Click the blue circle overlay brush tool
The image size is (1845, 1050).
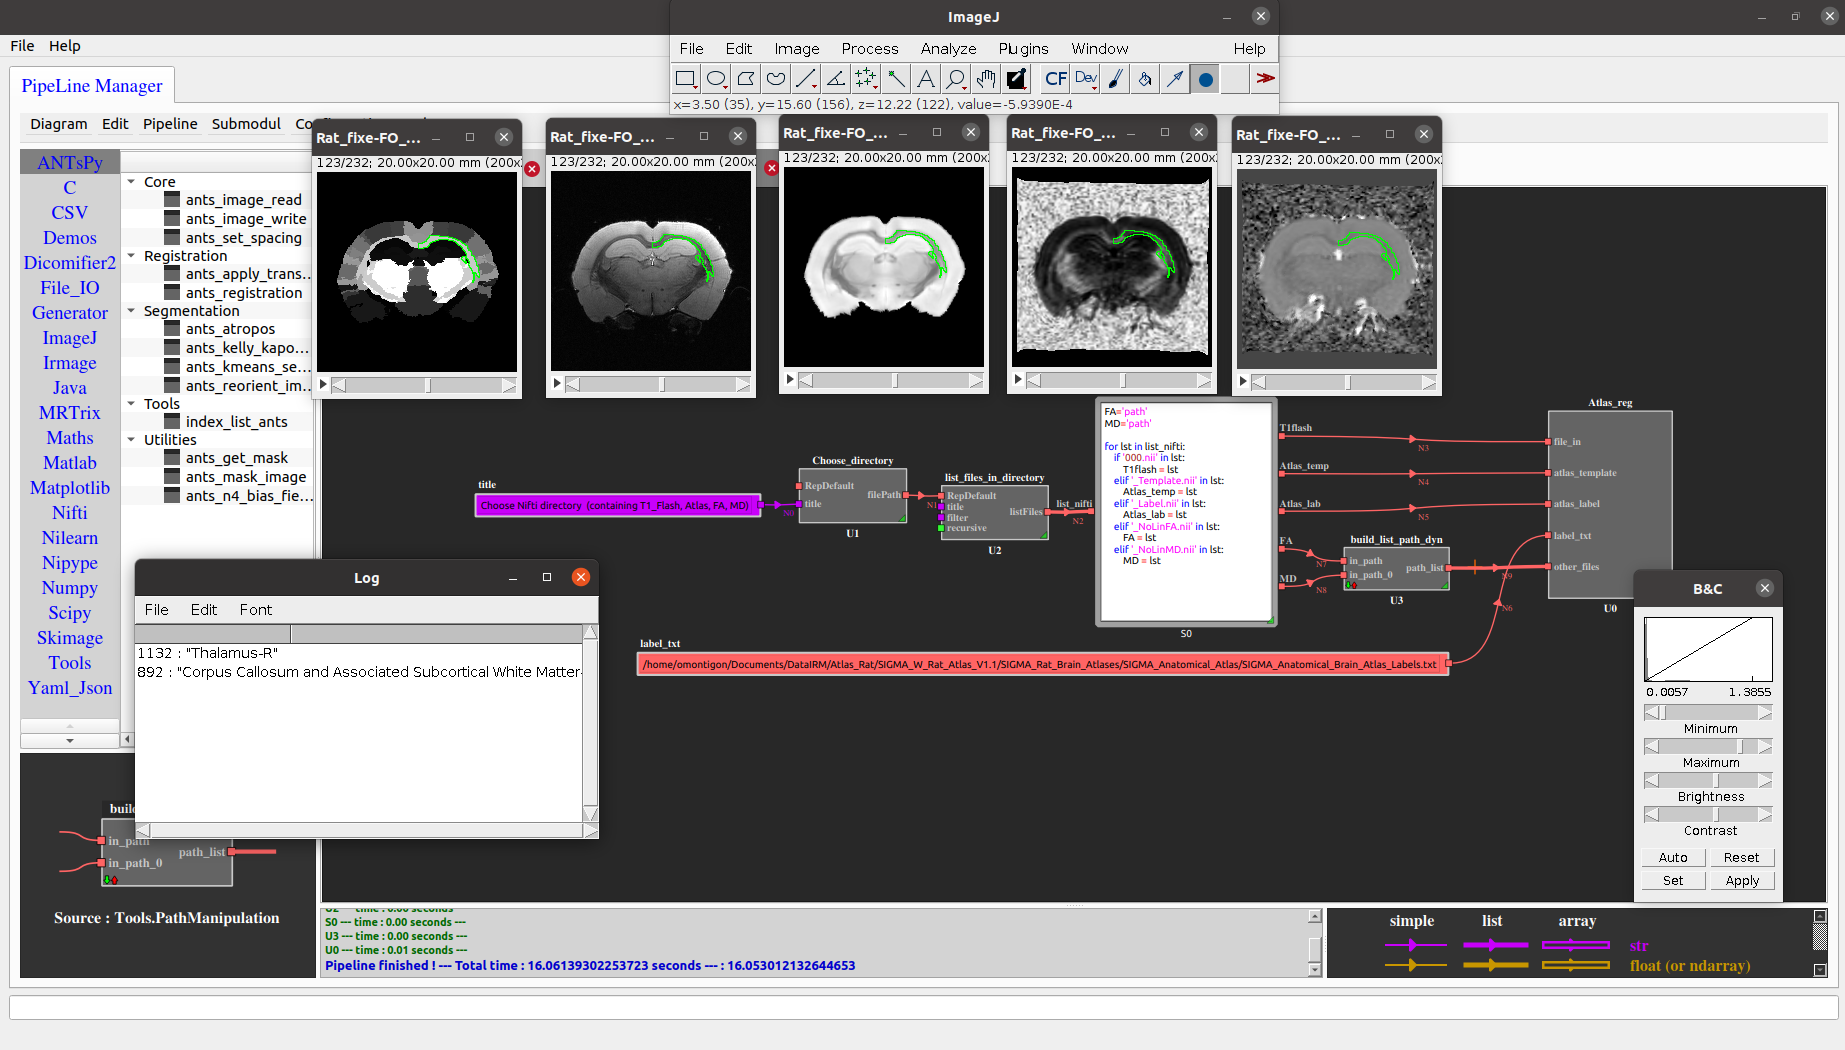coord(1206,79)
